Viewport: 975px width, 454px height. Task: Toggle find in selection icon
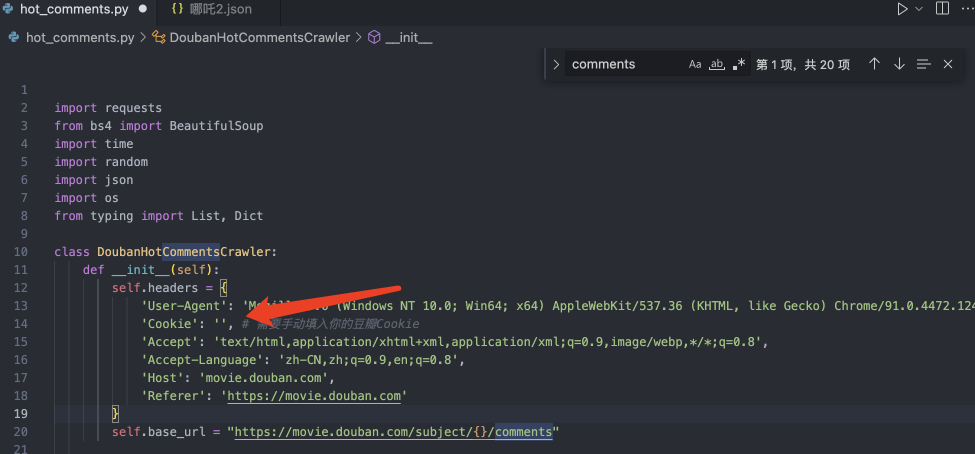coord(923,64)
